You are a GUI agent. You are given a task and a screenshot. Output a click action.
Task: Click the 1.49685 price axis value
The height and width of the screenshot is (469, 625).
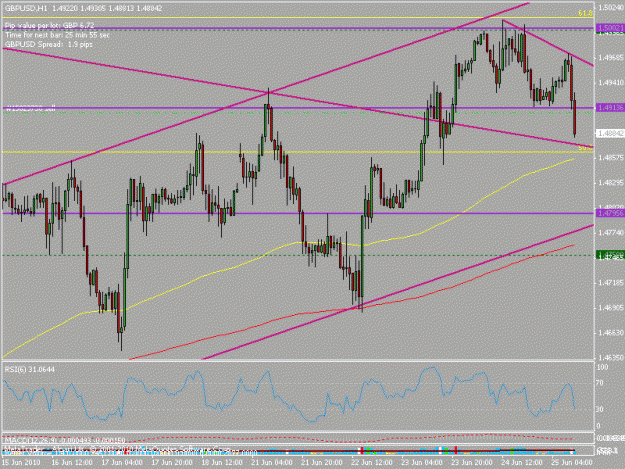coord(611,57)
